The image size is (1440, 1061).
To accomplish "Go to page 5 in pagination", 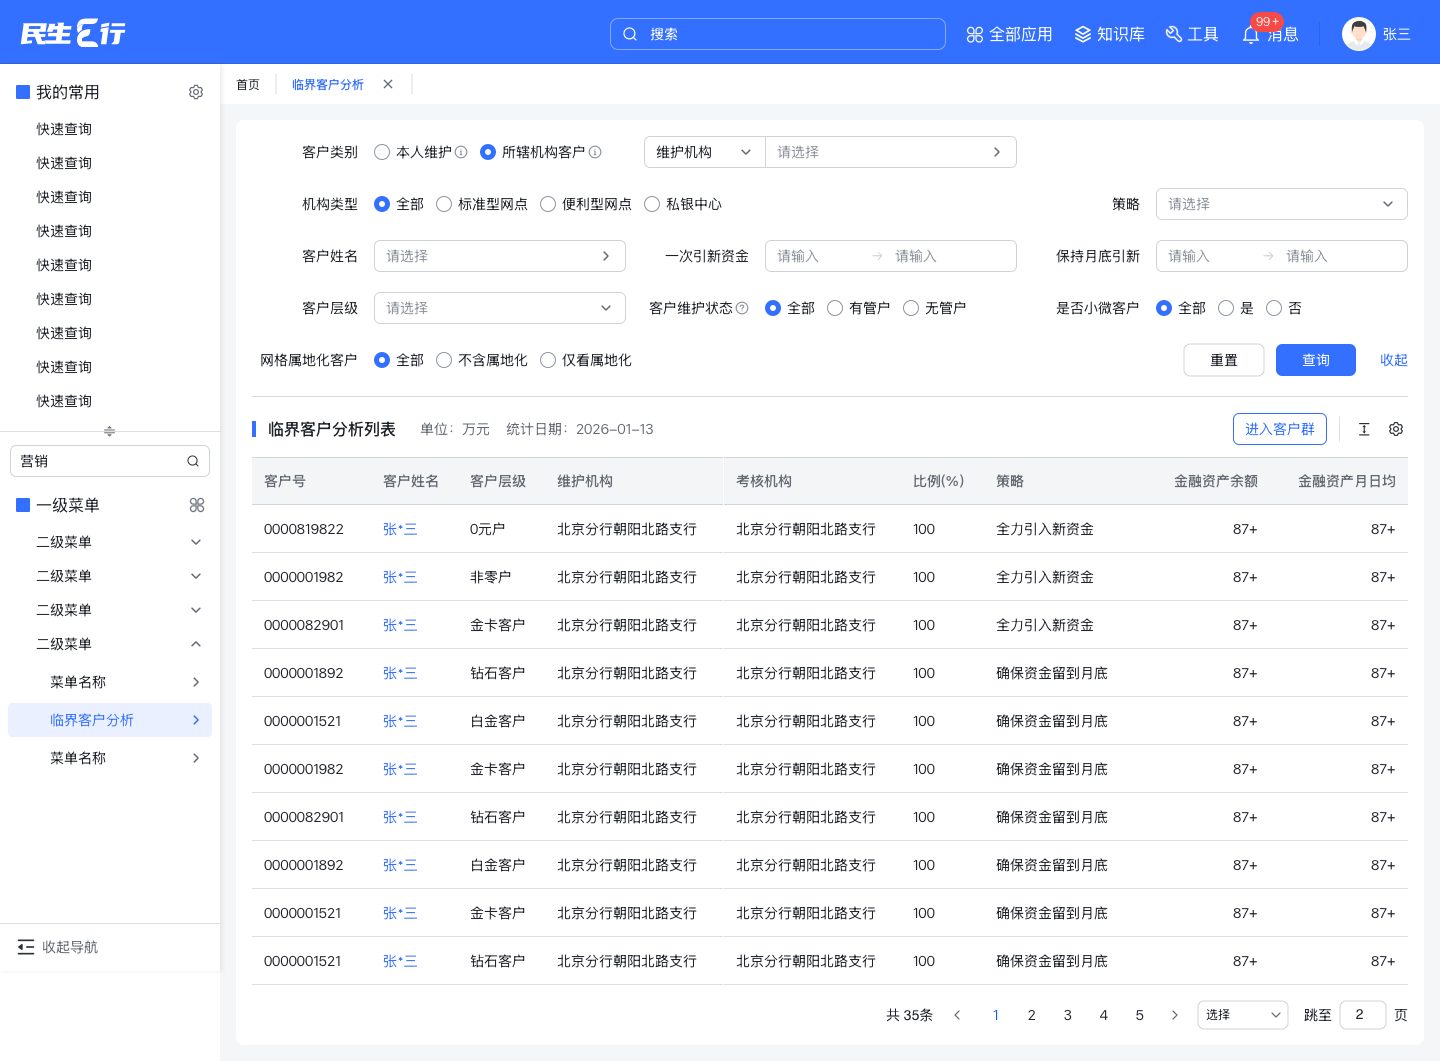I will click(1140, 1015).
